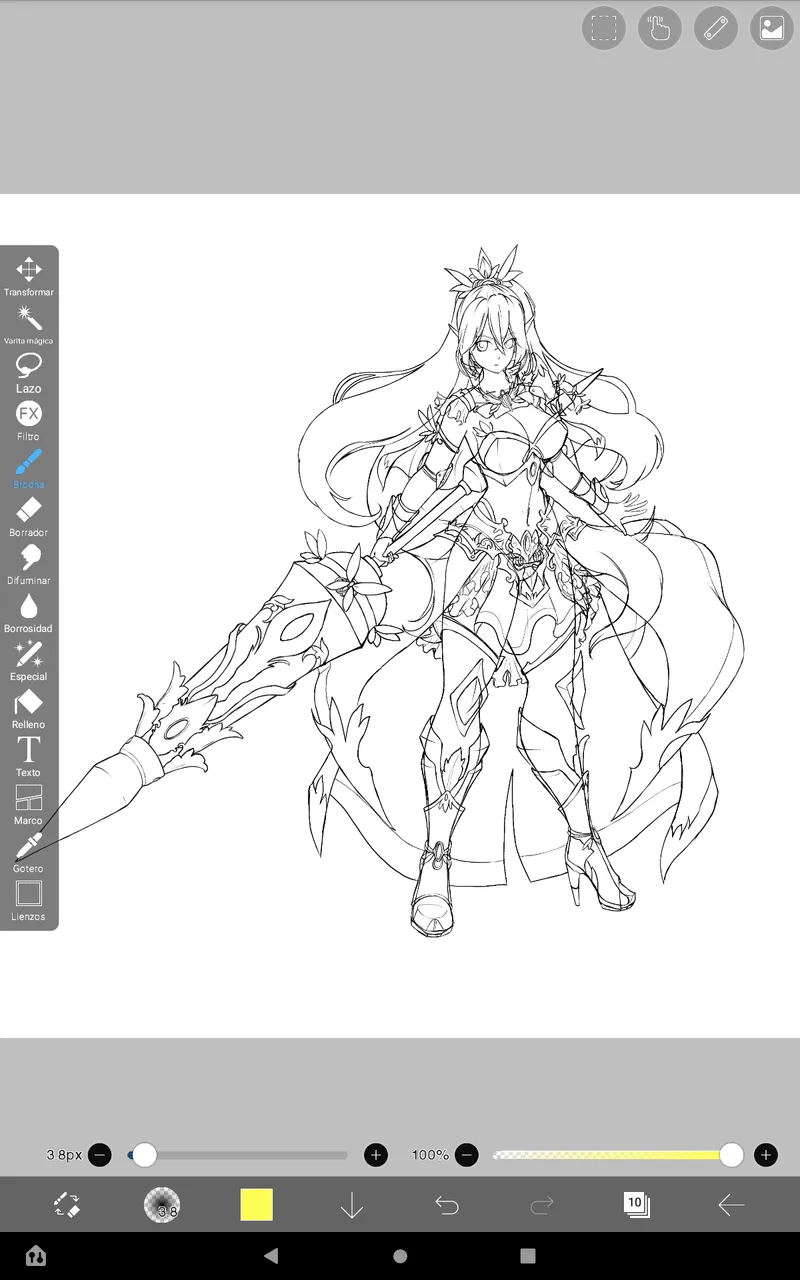Open the brush preset picker 3.8
The width and height of the screenshot is (800, 1280).
162,1205
